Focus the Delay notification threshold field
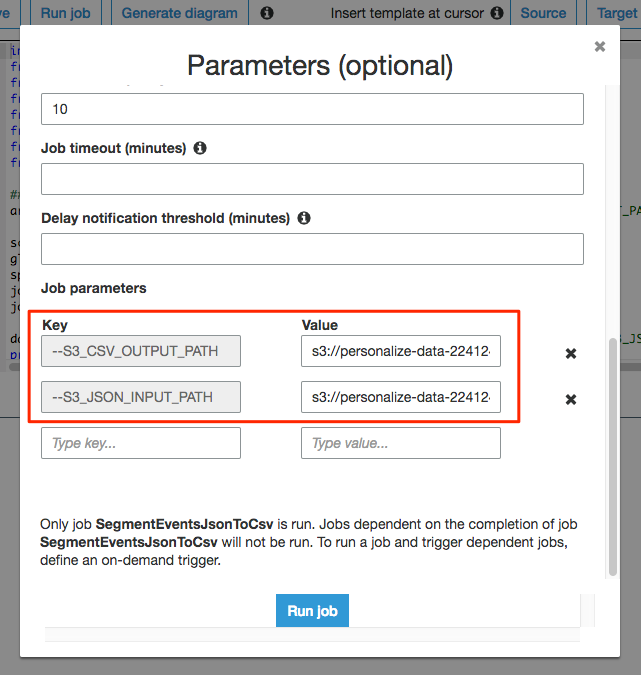 [312, 249]
